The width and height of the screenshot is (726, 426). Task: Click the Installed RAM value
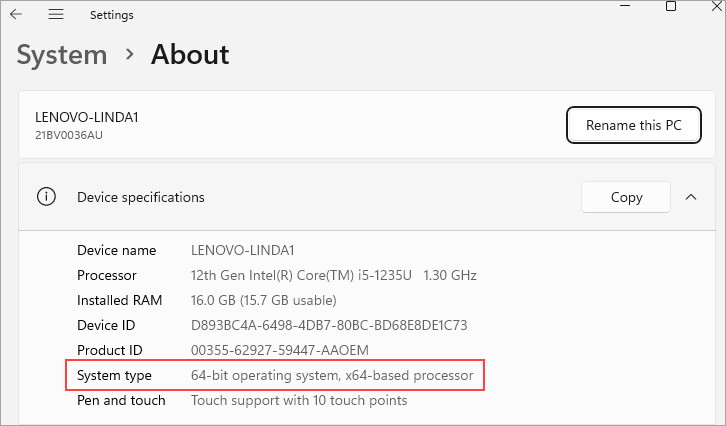tap(264, 300)
